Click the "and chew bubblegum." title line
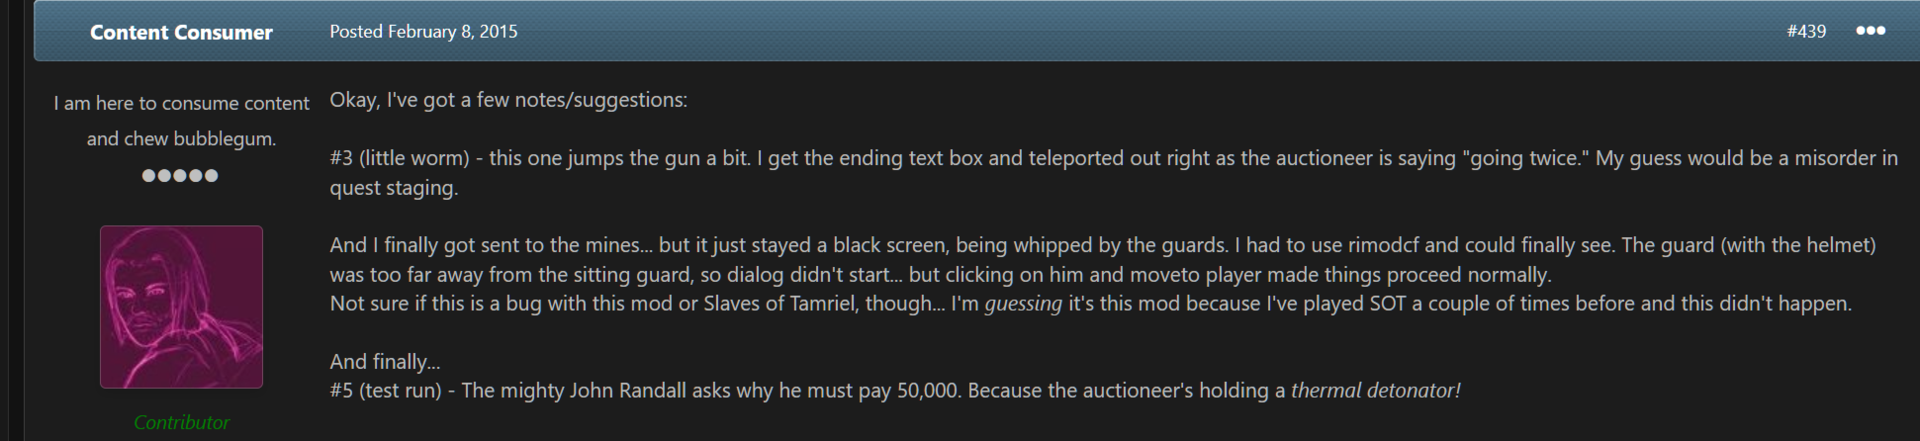 click(x=181, y=139)
